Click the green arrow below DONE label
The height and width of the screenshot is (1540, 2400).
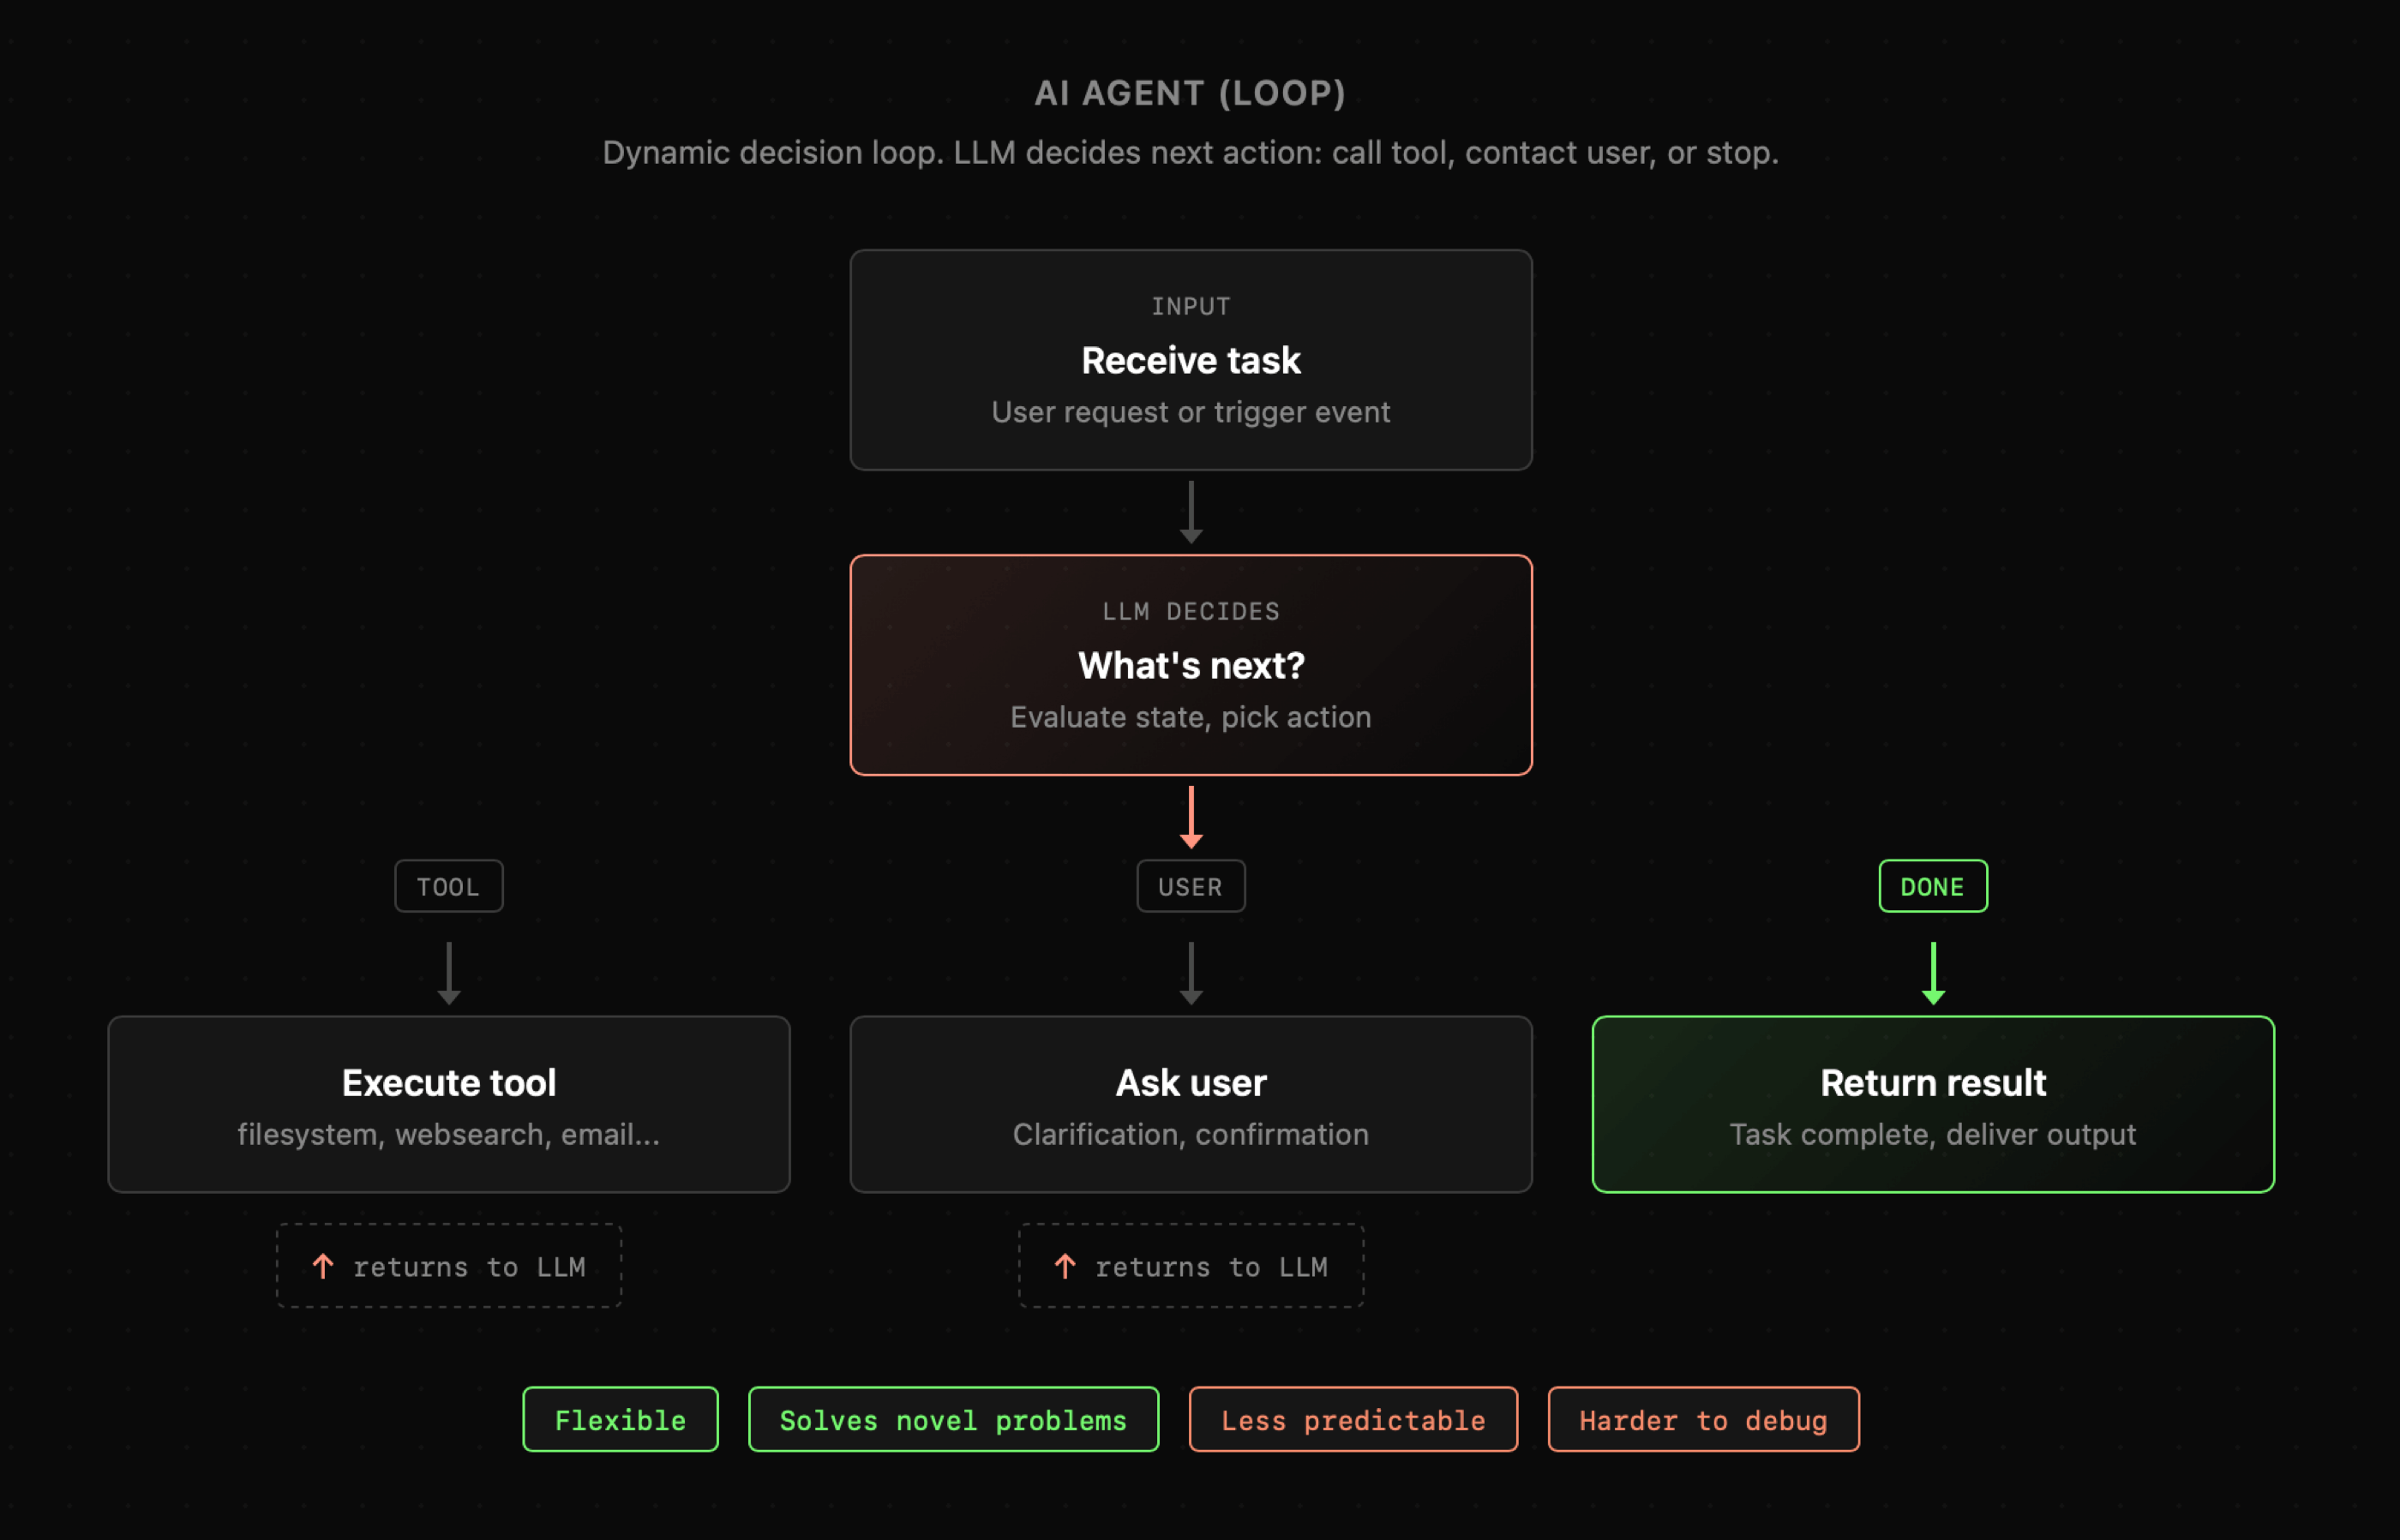coord(1932,973)
